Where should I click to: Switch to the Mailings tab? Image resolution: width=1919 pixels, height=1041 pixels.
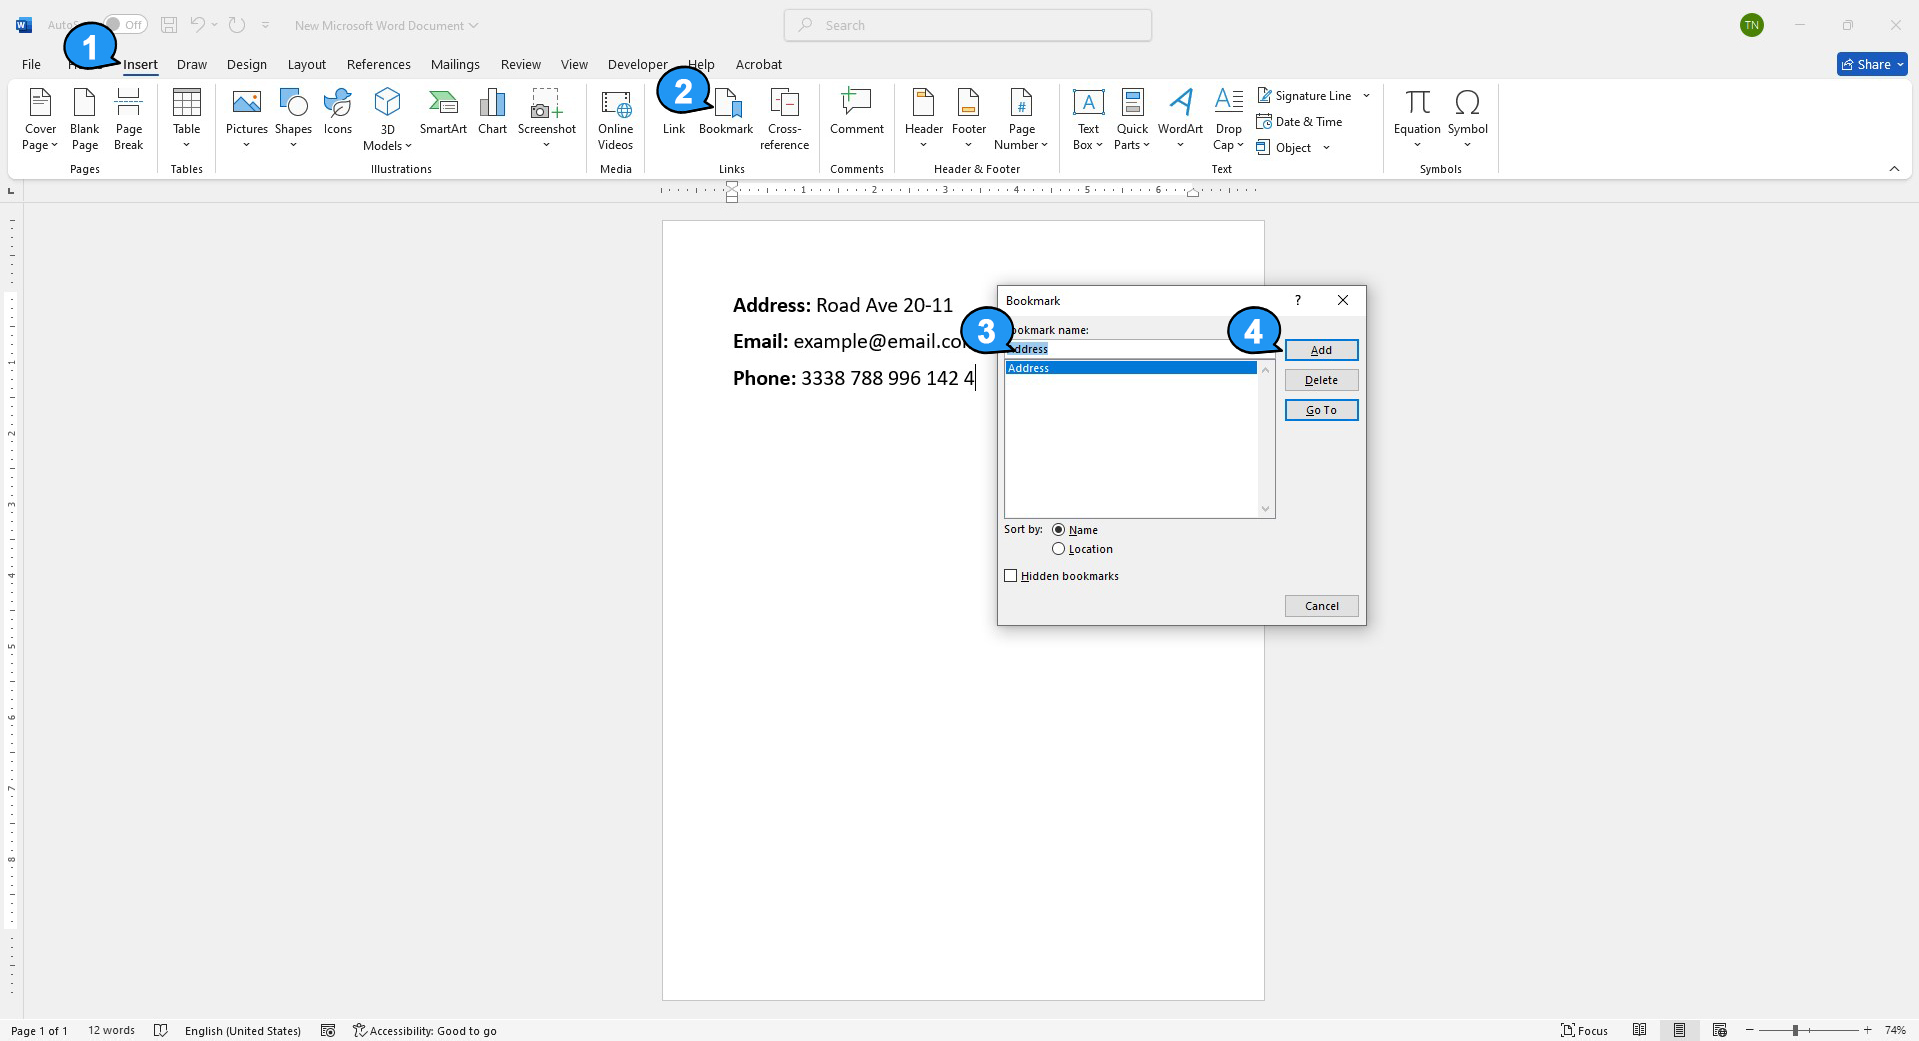pyautogui.click(x=455, y=64)
